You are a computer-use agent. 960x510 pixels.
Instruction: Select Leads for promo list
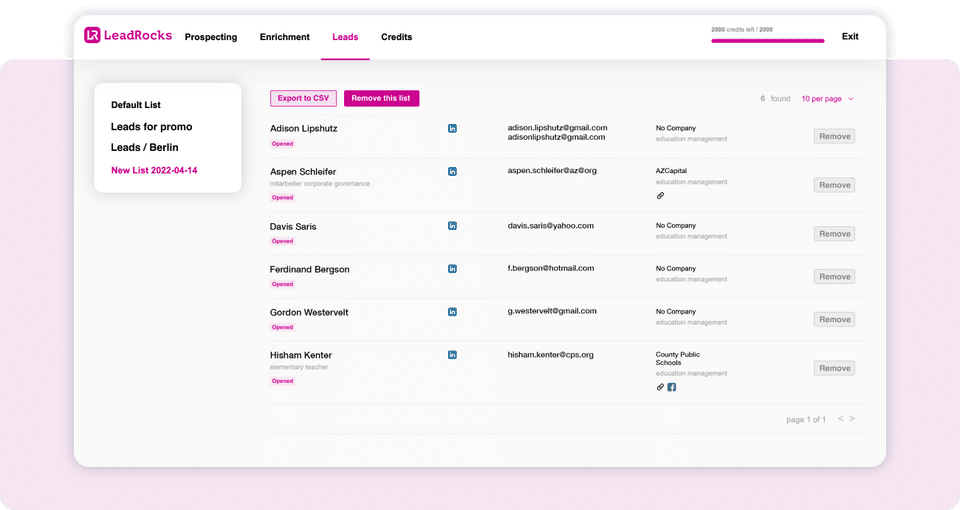(151, 127)
